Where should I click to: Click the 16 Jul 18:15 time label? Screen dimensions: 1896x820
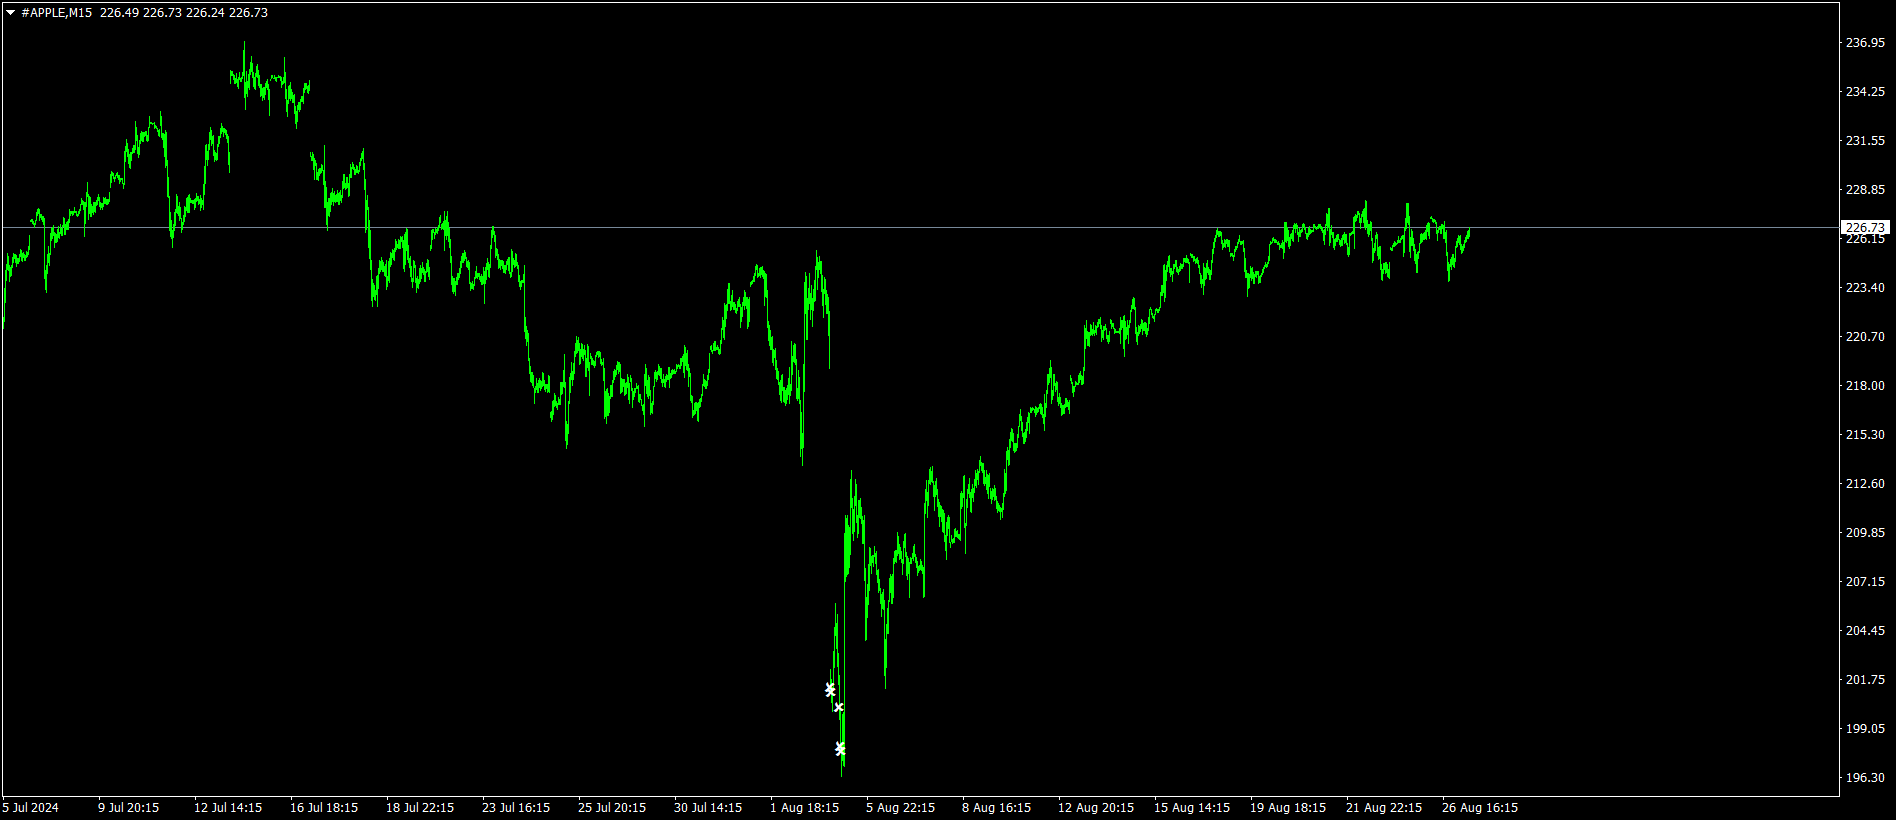click(x=324, y=808)
